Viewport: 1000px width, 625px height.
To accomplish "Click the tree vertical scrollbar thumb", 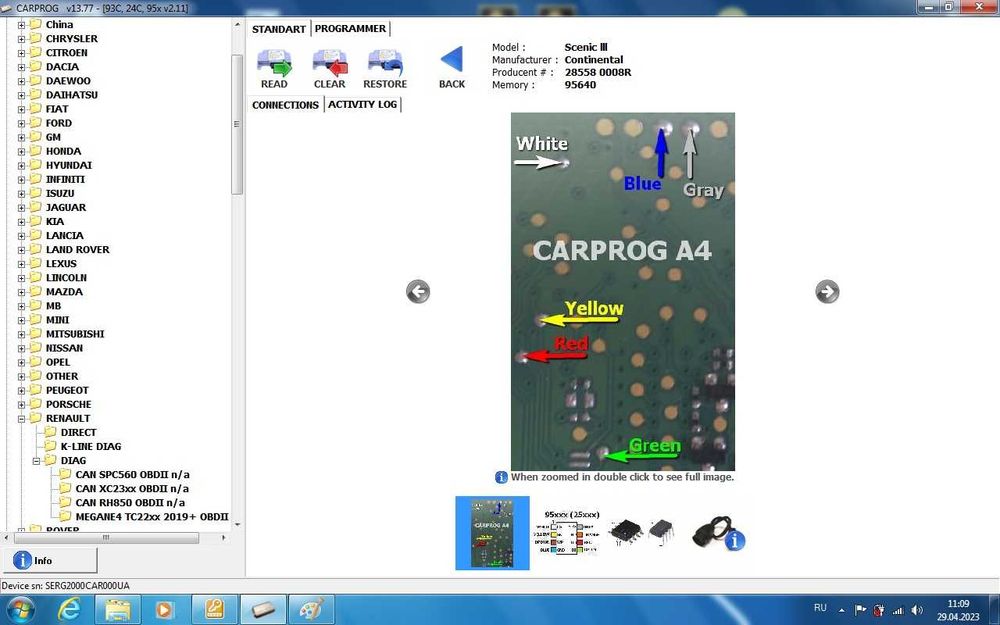I will point(237,124).
